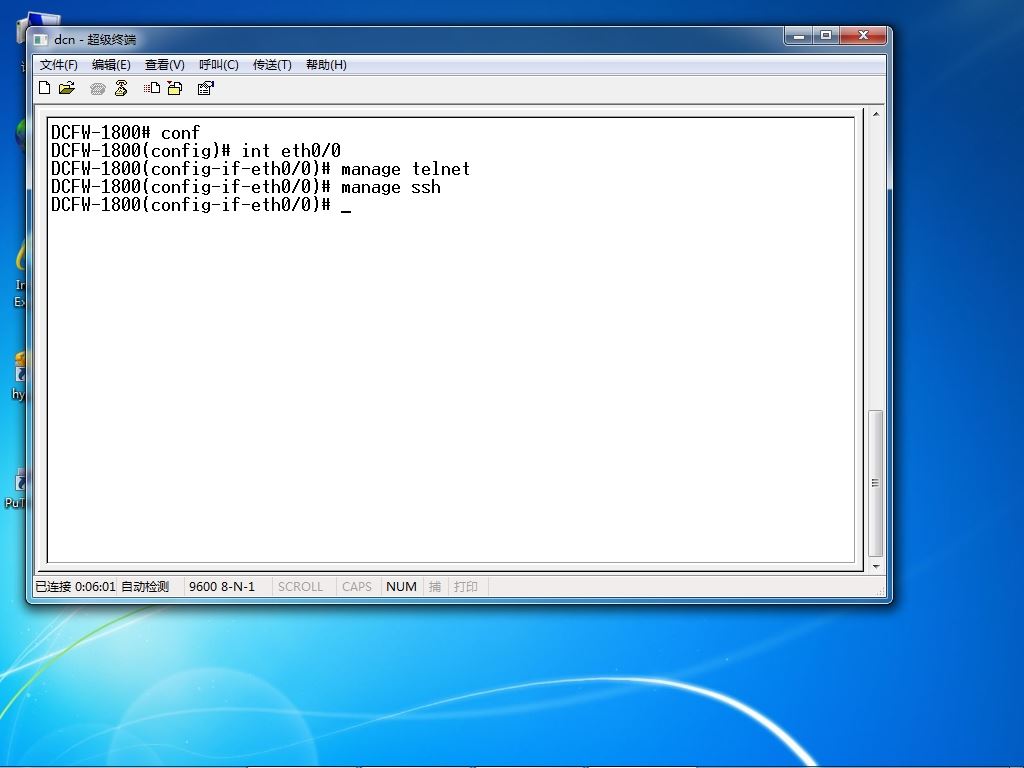Click the Properties toolbar icon
The image size is (1024, 768).
click(206, 88)
